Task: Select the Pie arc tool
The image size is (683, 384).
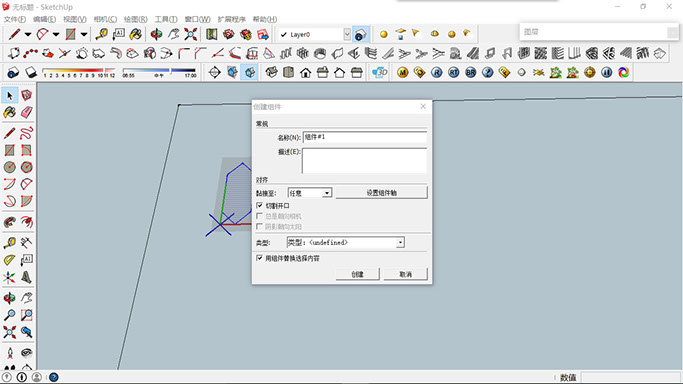Action: [x=27, y=201]
